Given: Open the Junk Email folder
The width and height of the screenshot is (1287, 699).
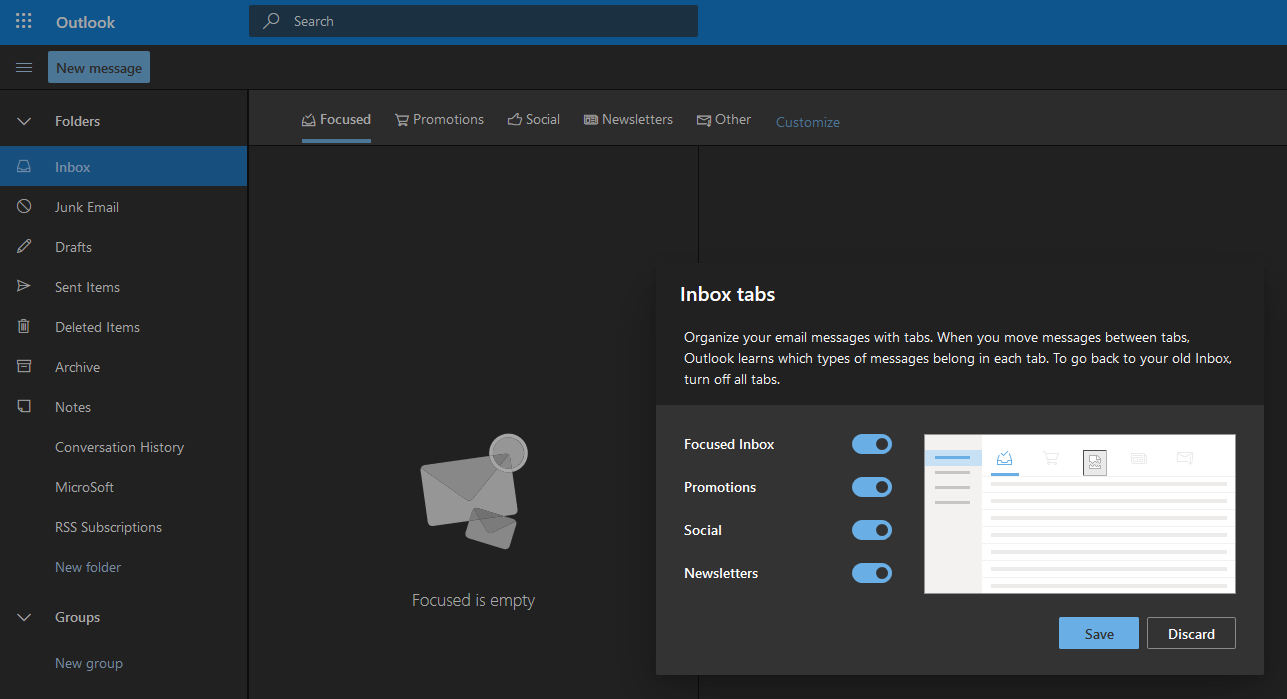Looking at the screenshot, I should click(123, 207).
